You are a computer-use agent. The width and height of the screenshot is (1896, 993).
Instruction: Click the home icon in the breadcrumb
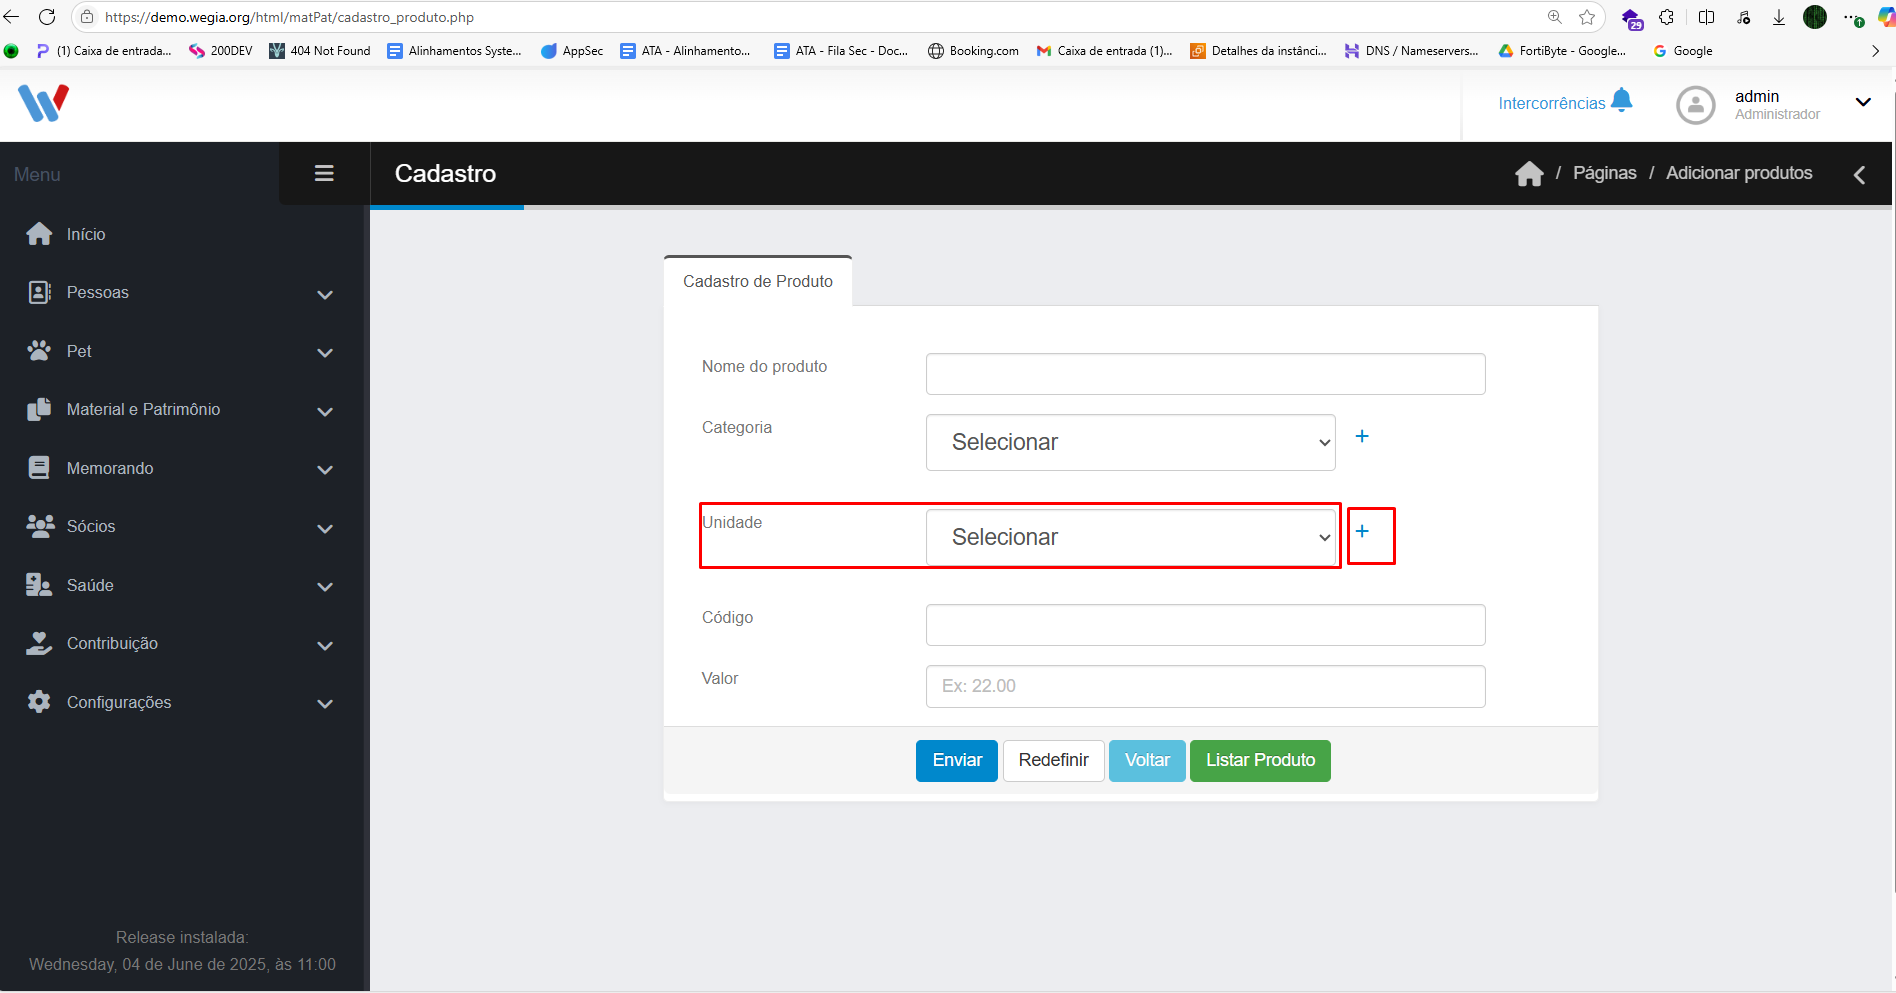1529,174
